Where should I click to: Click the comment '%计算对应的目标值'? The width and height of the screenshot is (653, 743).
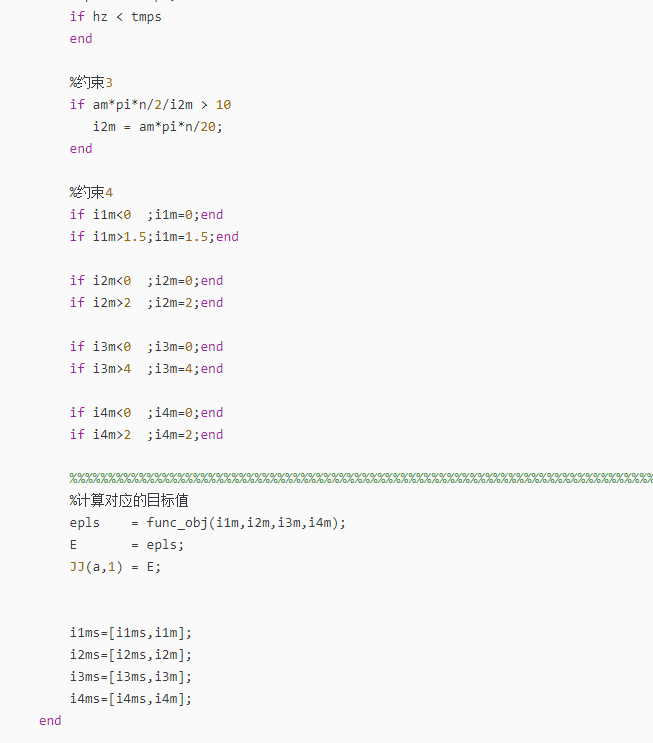pos(129,500)
